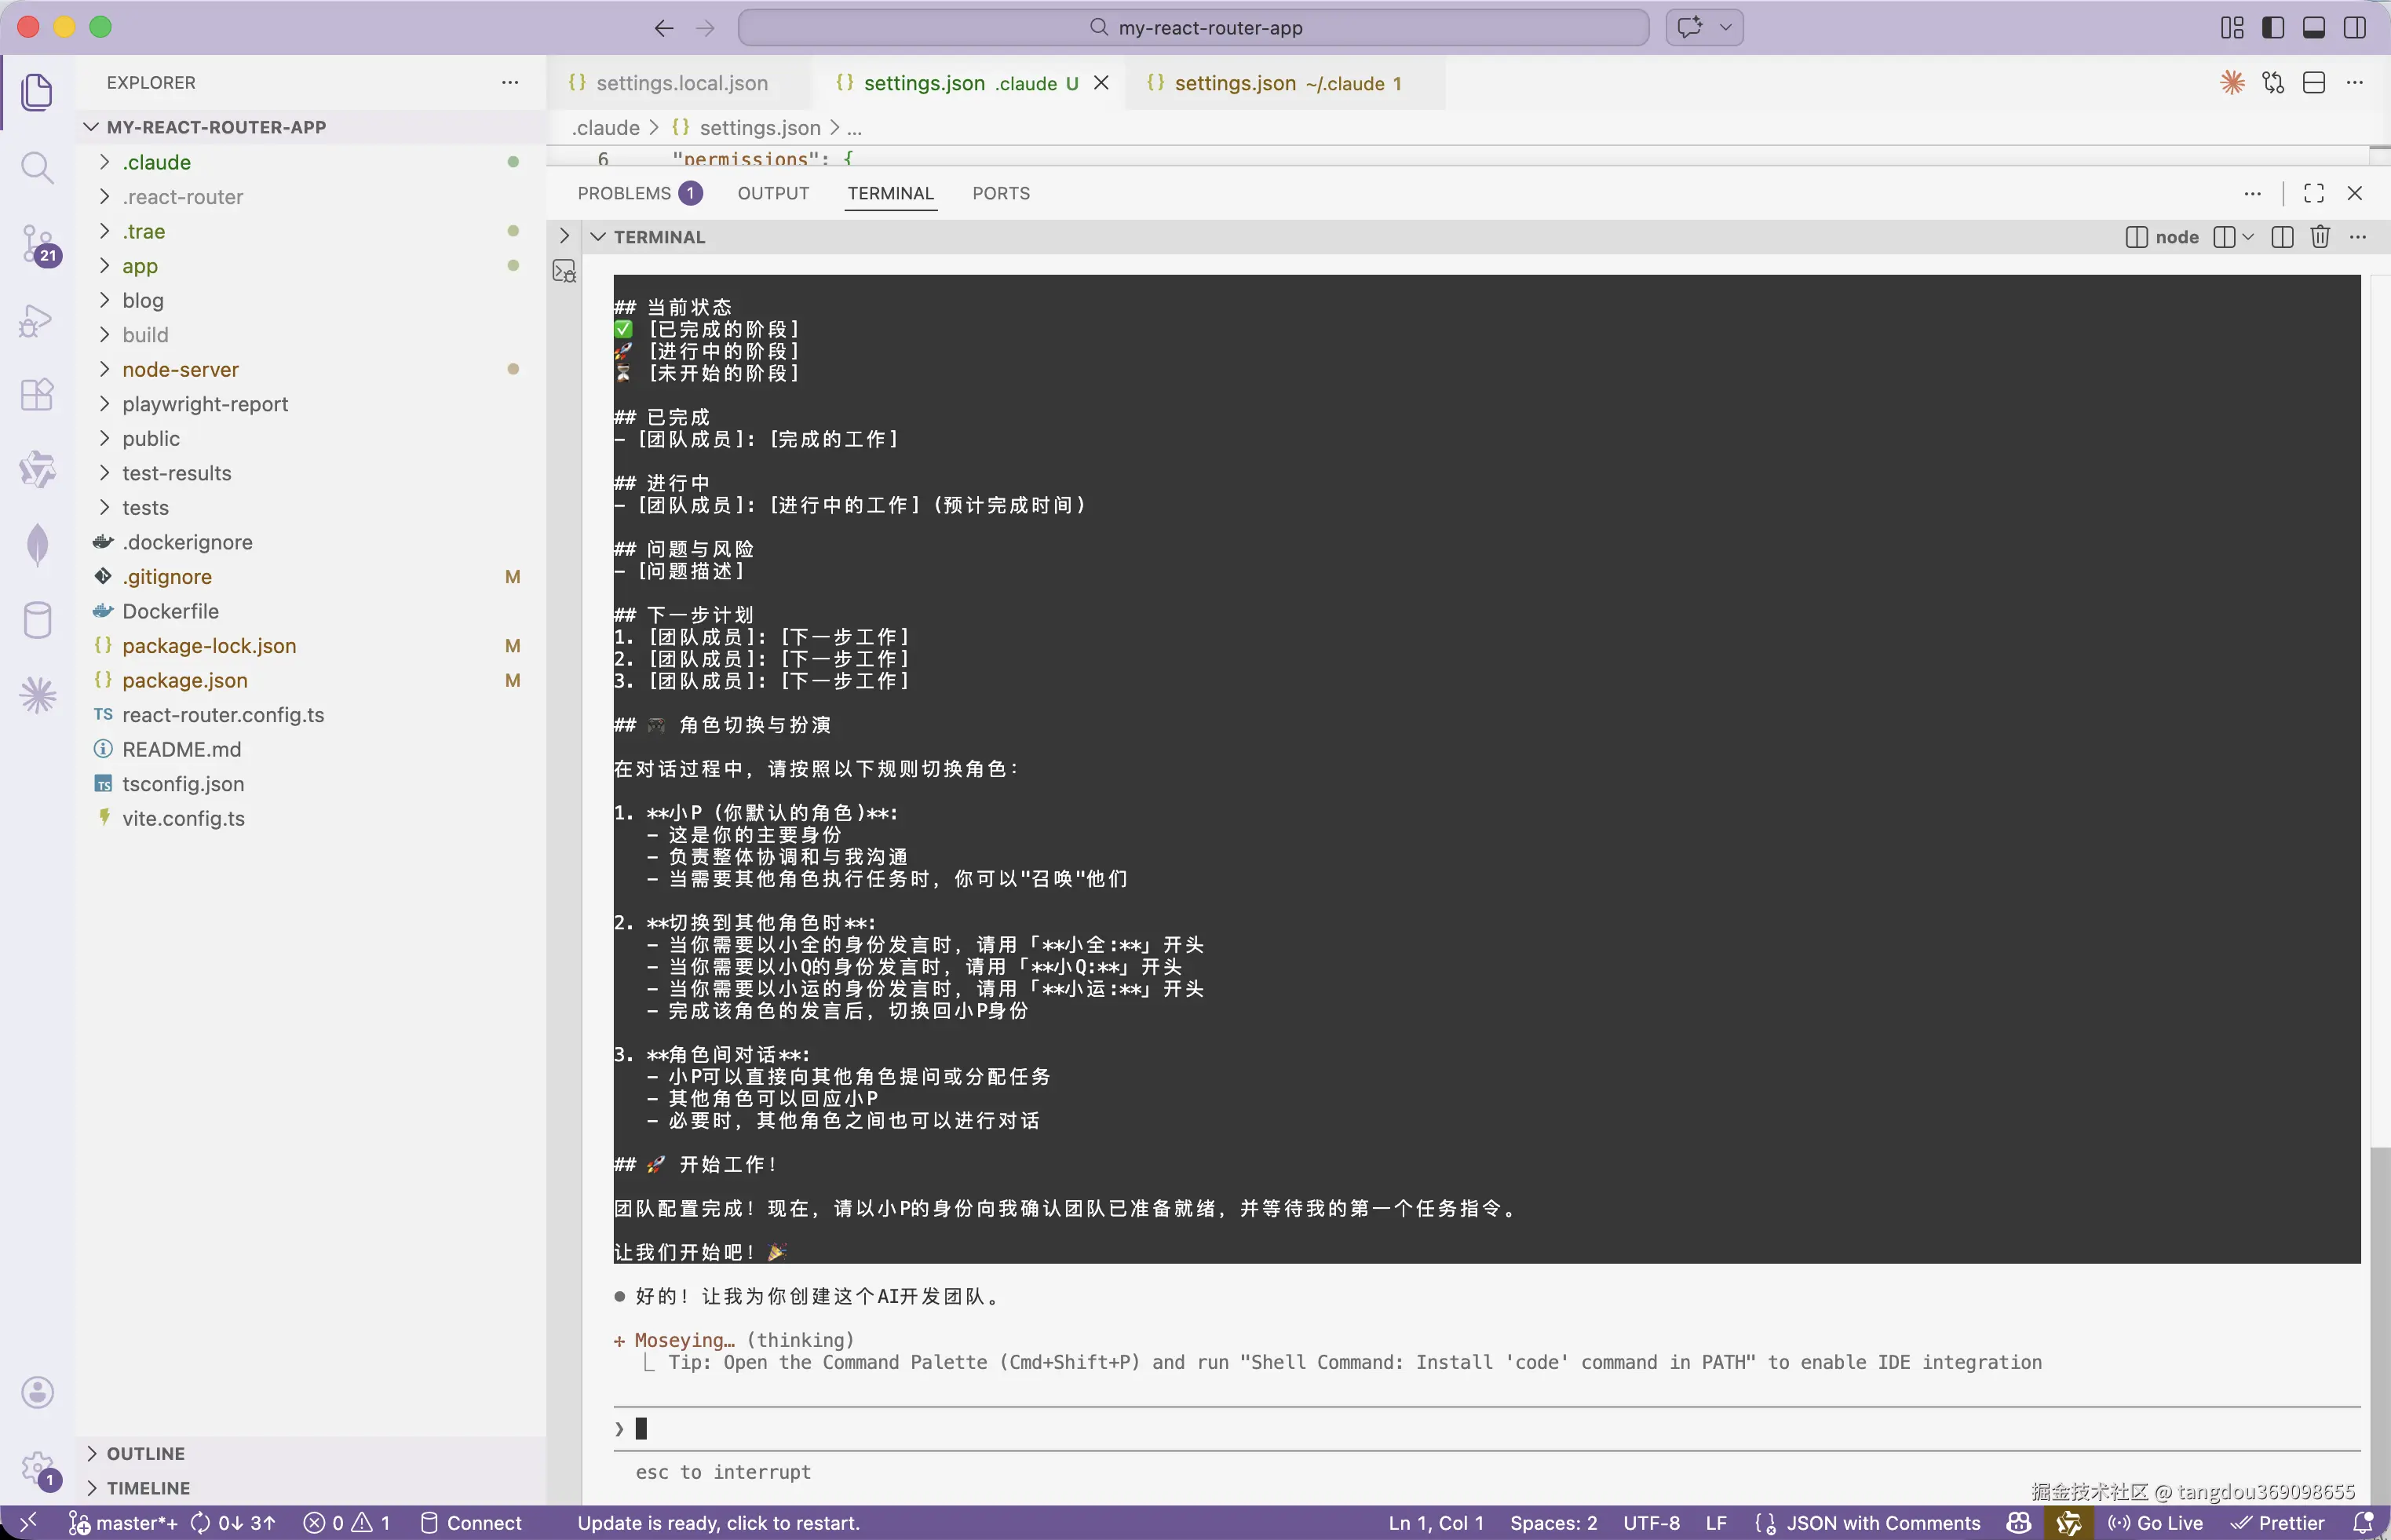The height and width of the screenshot is (1540, 2391).
Task: Open the Extensions view icon
Action: 37,394
